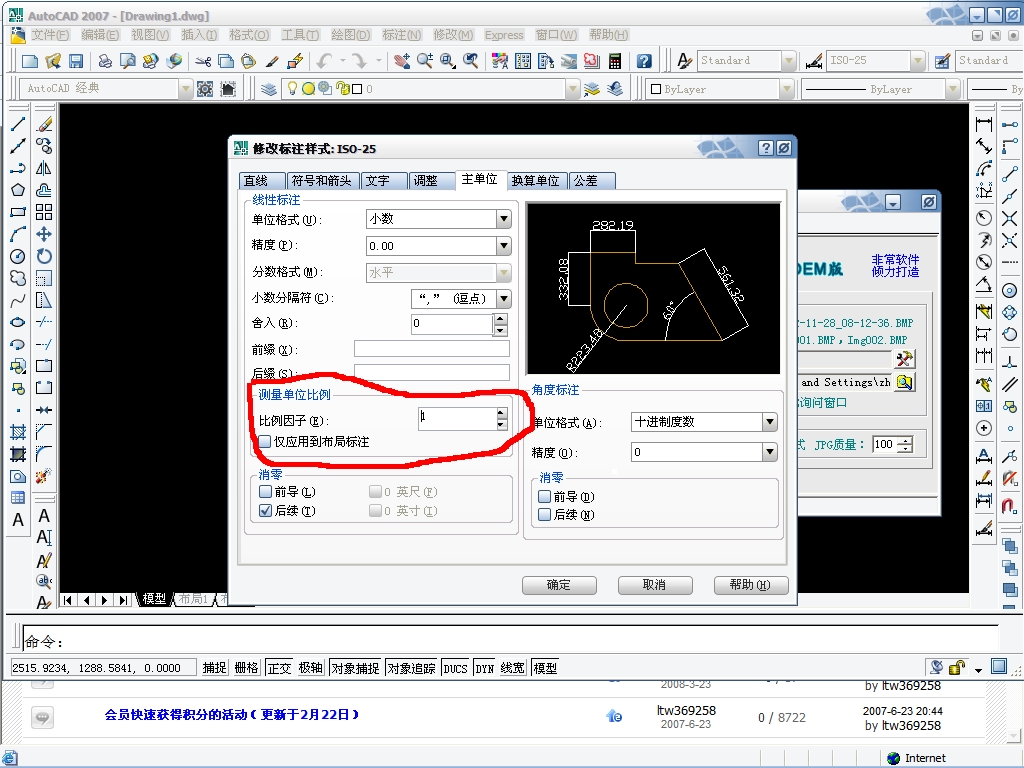Click the command line input area

(x=511, y=639)
